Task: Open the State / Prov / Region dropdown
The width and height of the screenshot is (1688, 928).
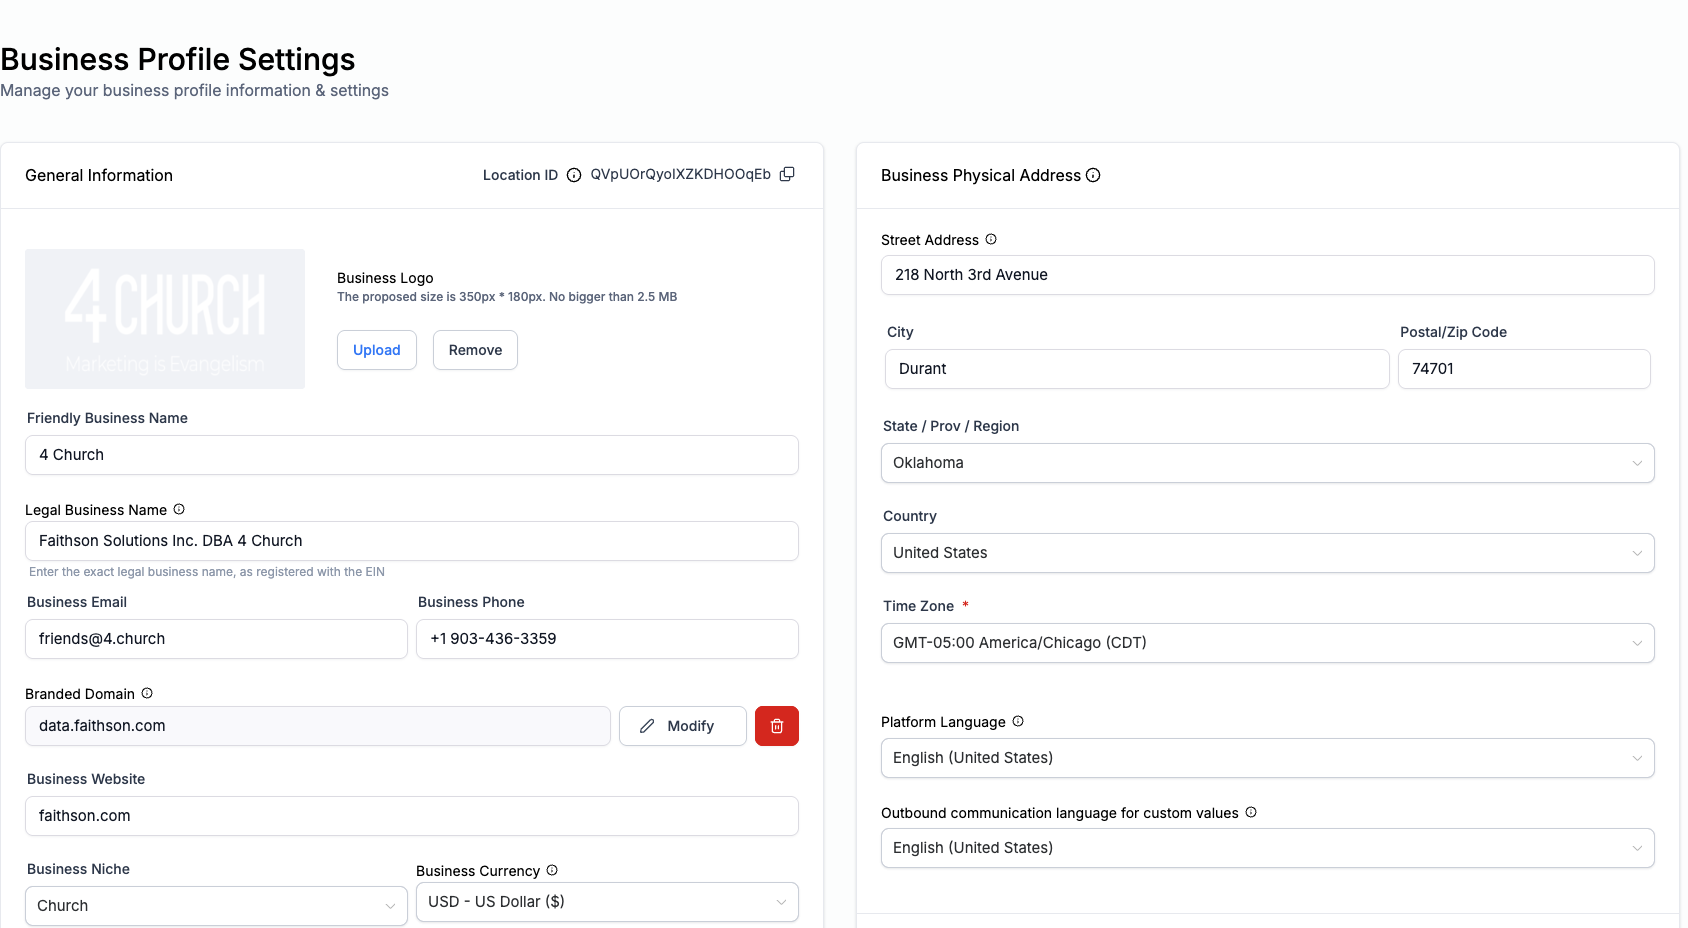Action: pos(1267,463)
